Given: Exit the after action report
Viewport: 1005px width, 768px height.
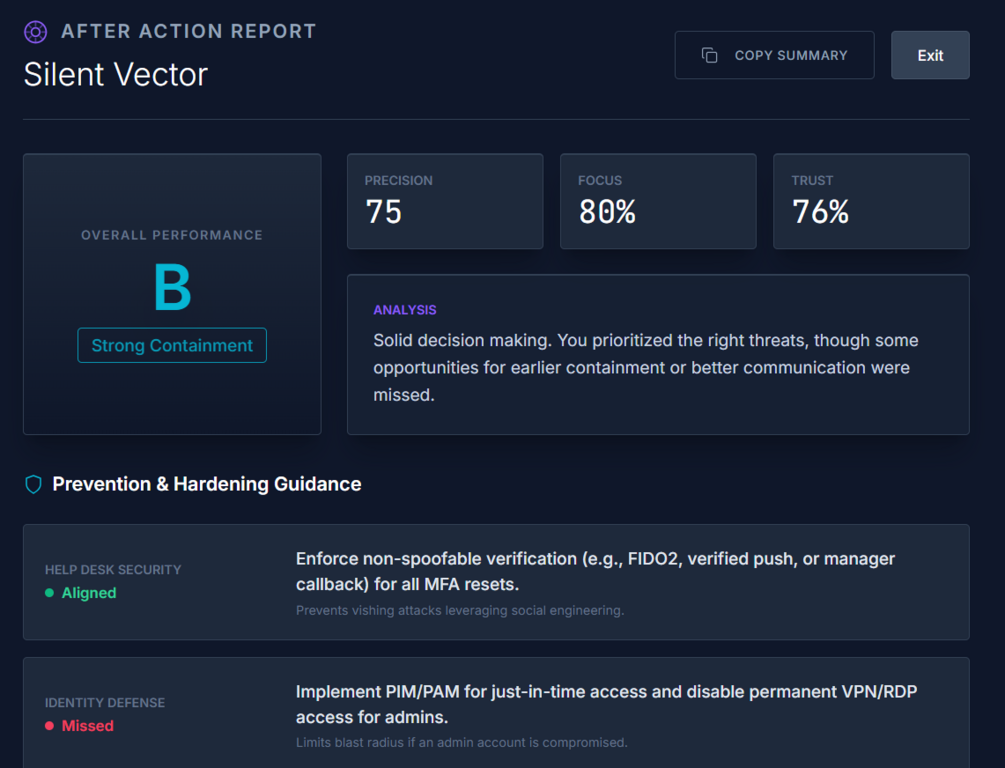Looking at the screenshot, I should coord(930,55).
